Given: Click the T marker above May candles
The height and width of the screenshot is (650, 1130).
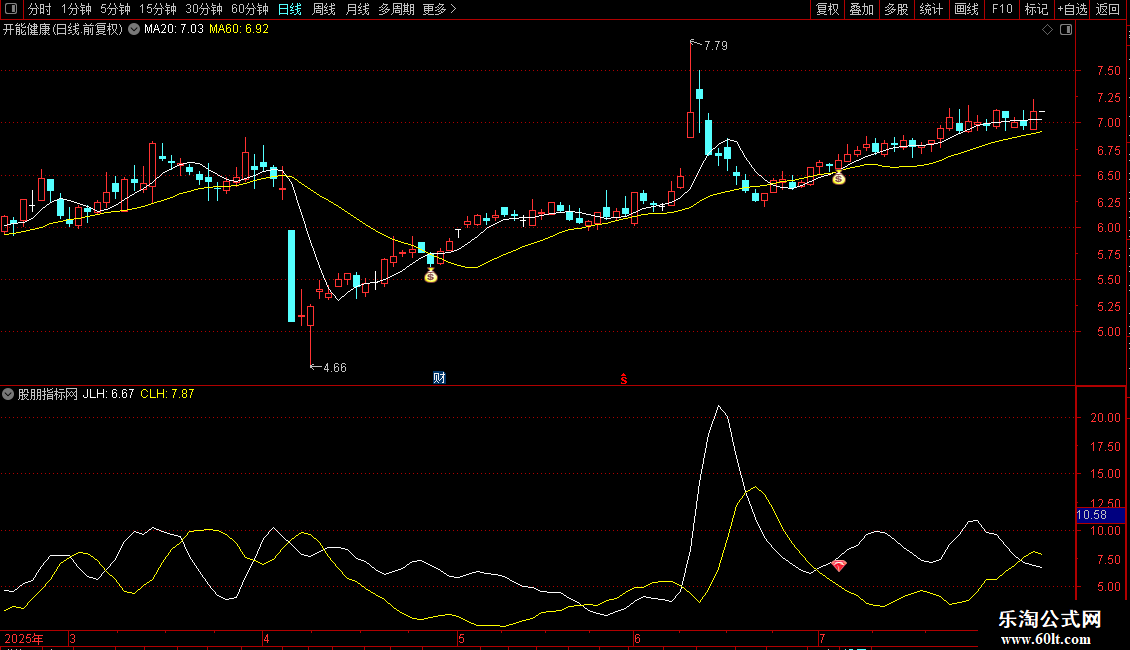Looking at the screenshot, I should (458, 233).
